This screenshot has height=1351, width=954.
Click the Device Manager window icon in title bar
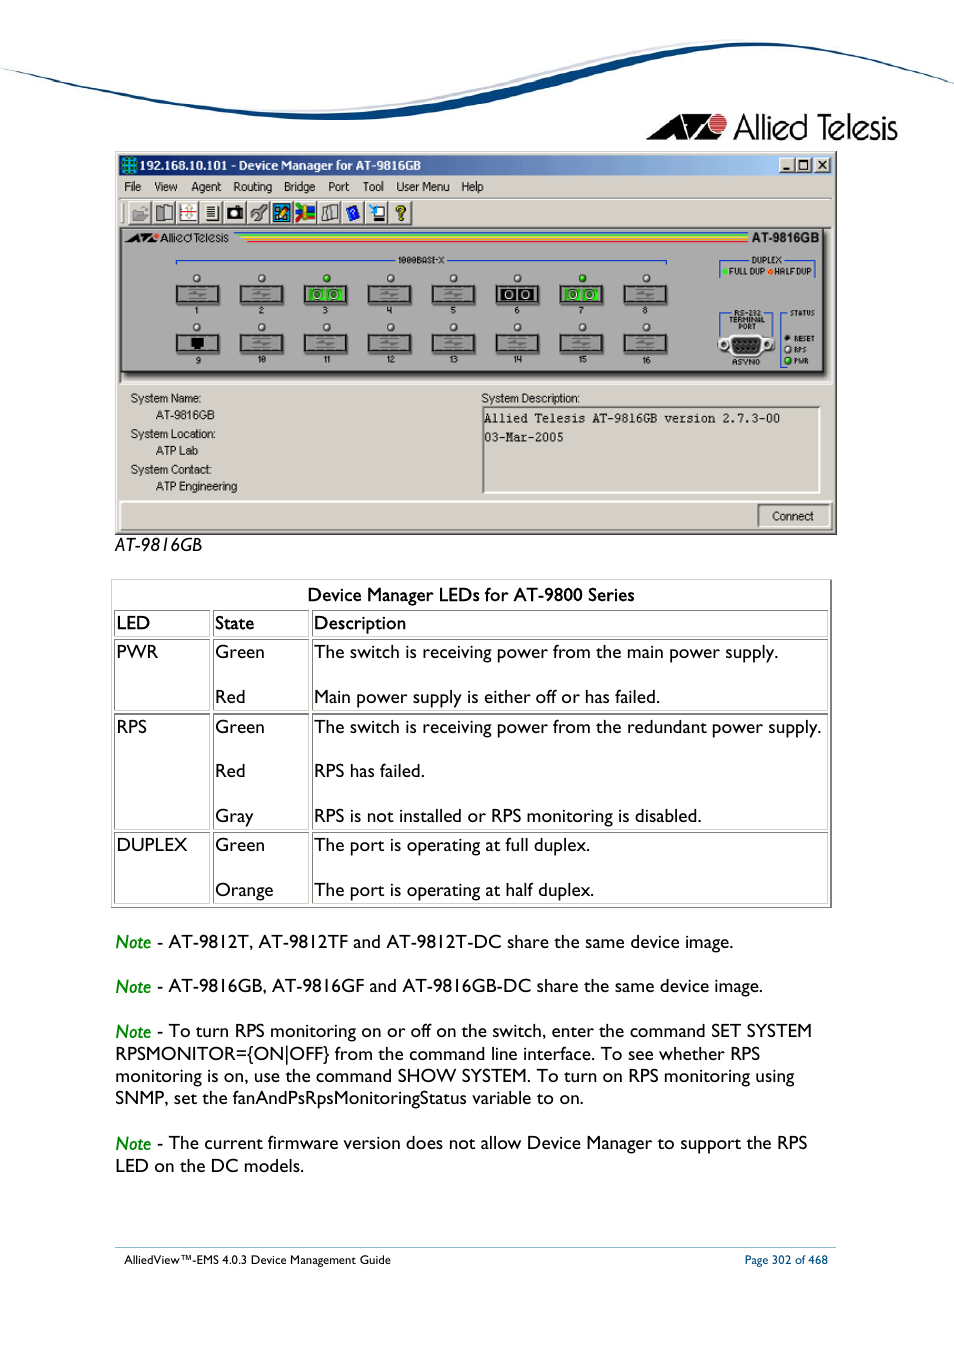click(129, 165)
